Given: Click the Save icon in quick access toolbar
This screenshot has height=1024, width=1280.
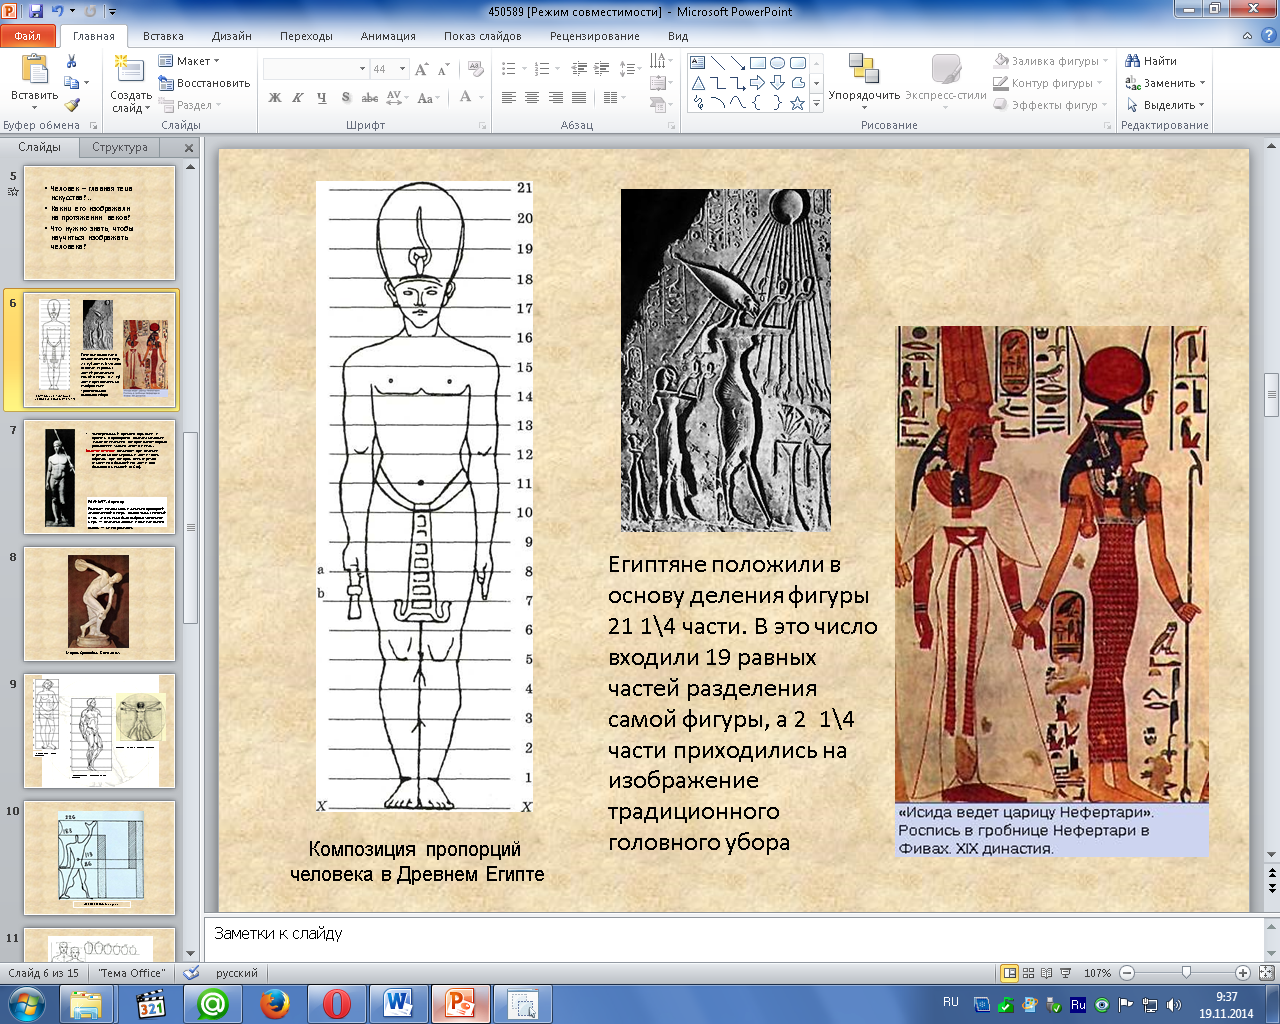Looking at the screenshot, I should point(36,12).
